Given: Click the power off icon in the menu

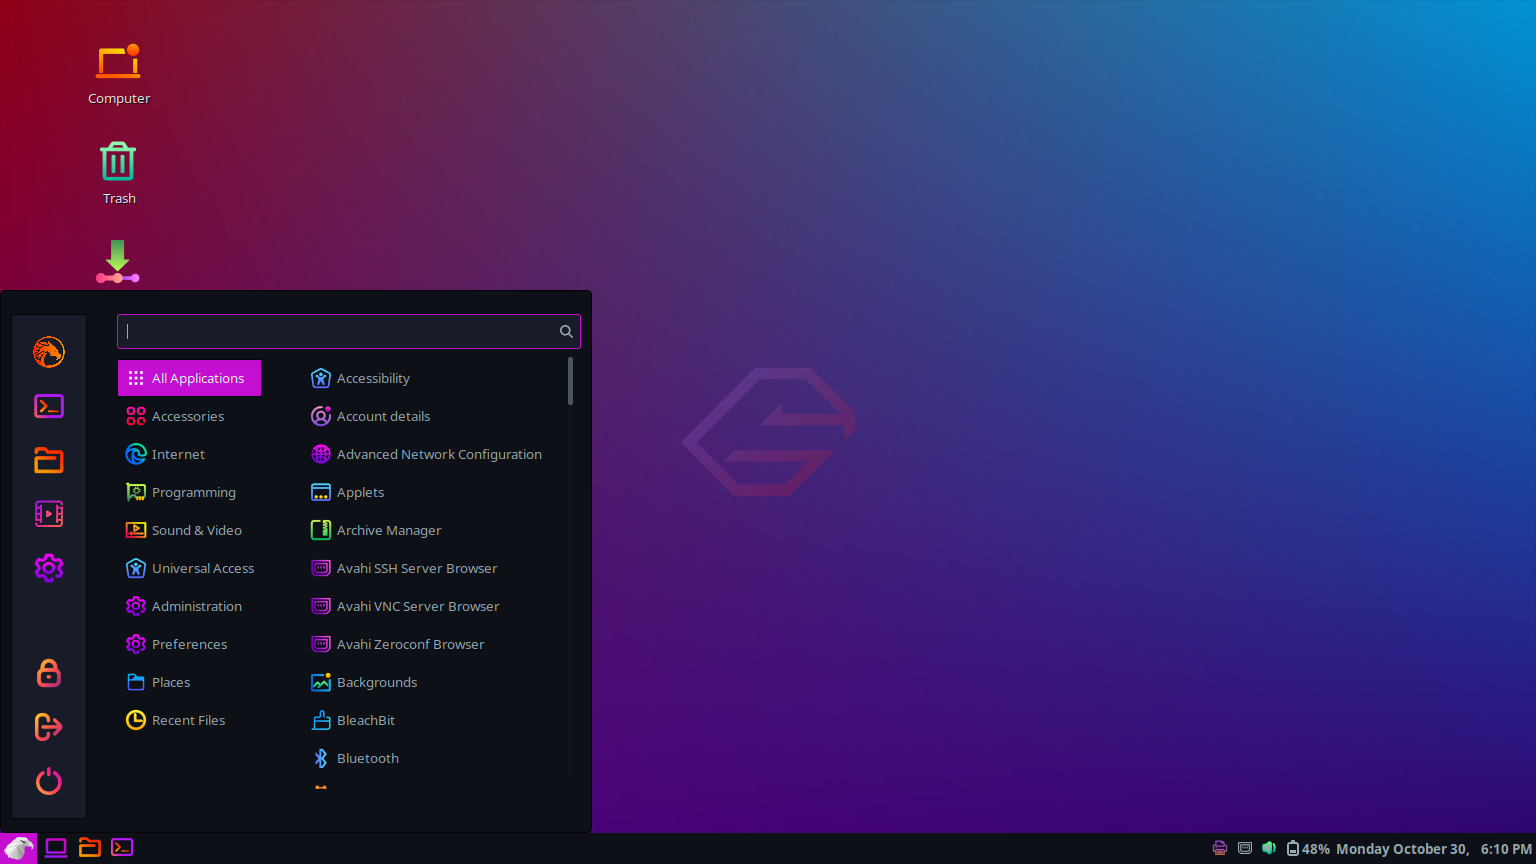Looking at the screenshot, I should click(x=49, y=781).
